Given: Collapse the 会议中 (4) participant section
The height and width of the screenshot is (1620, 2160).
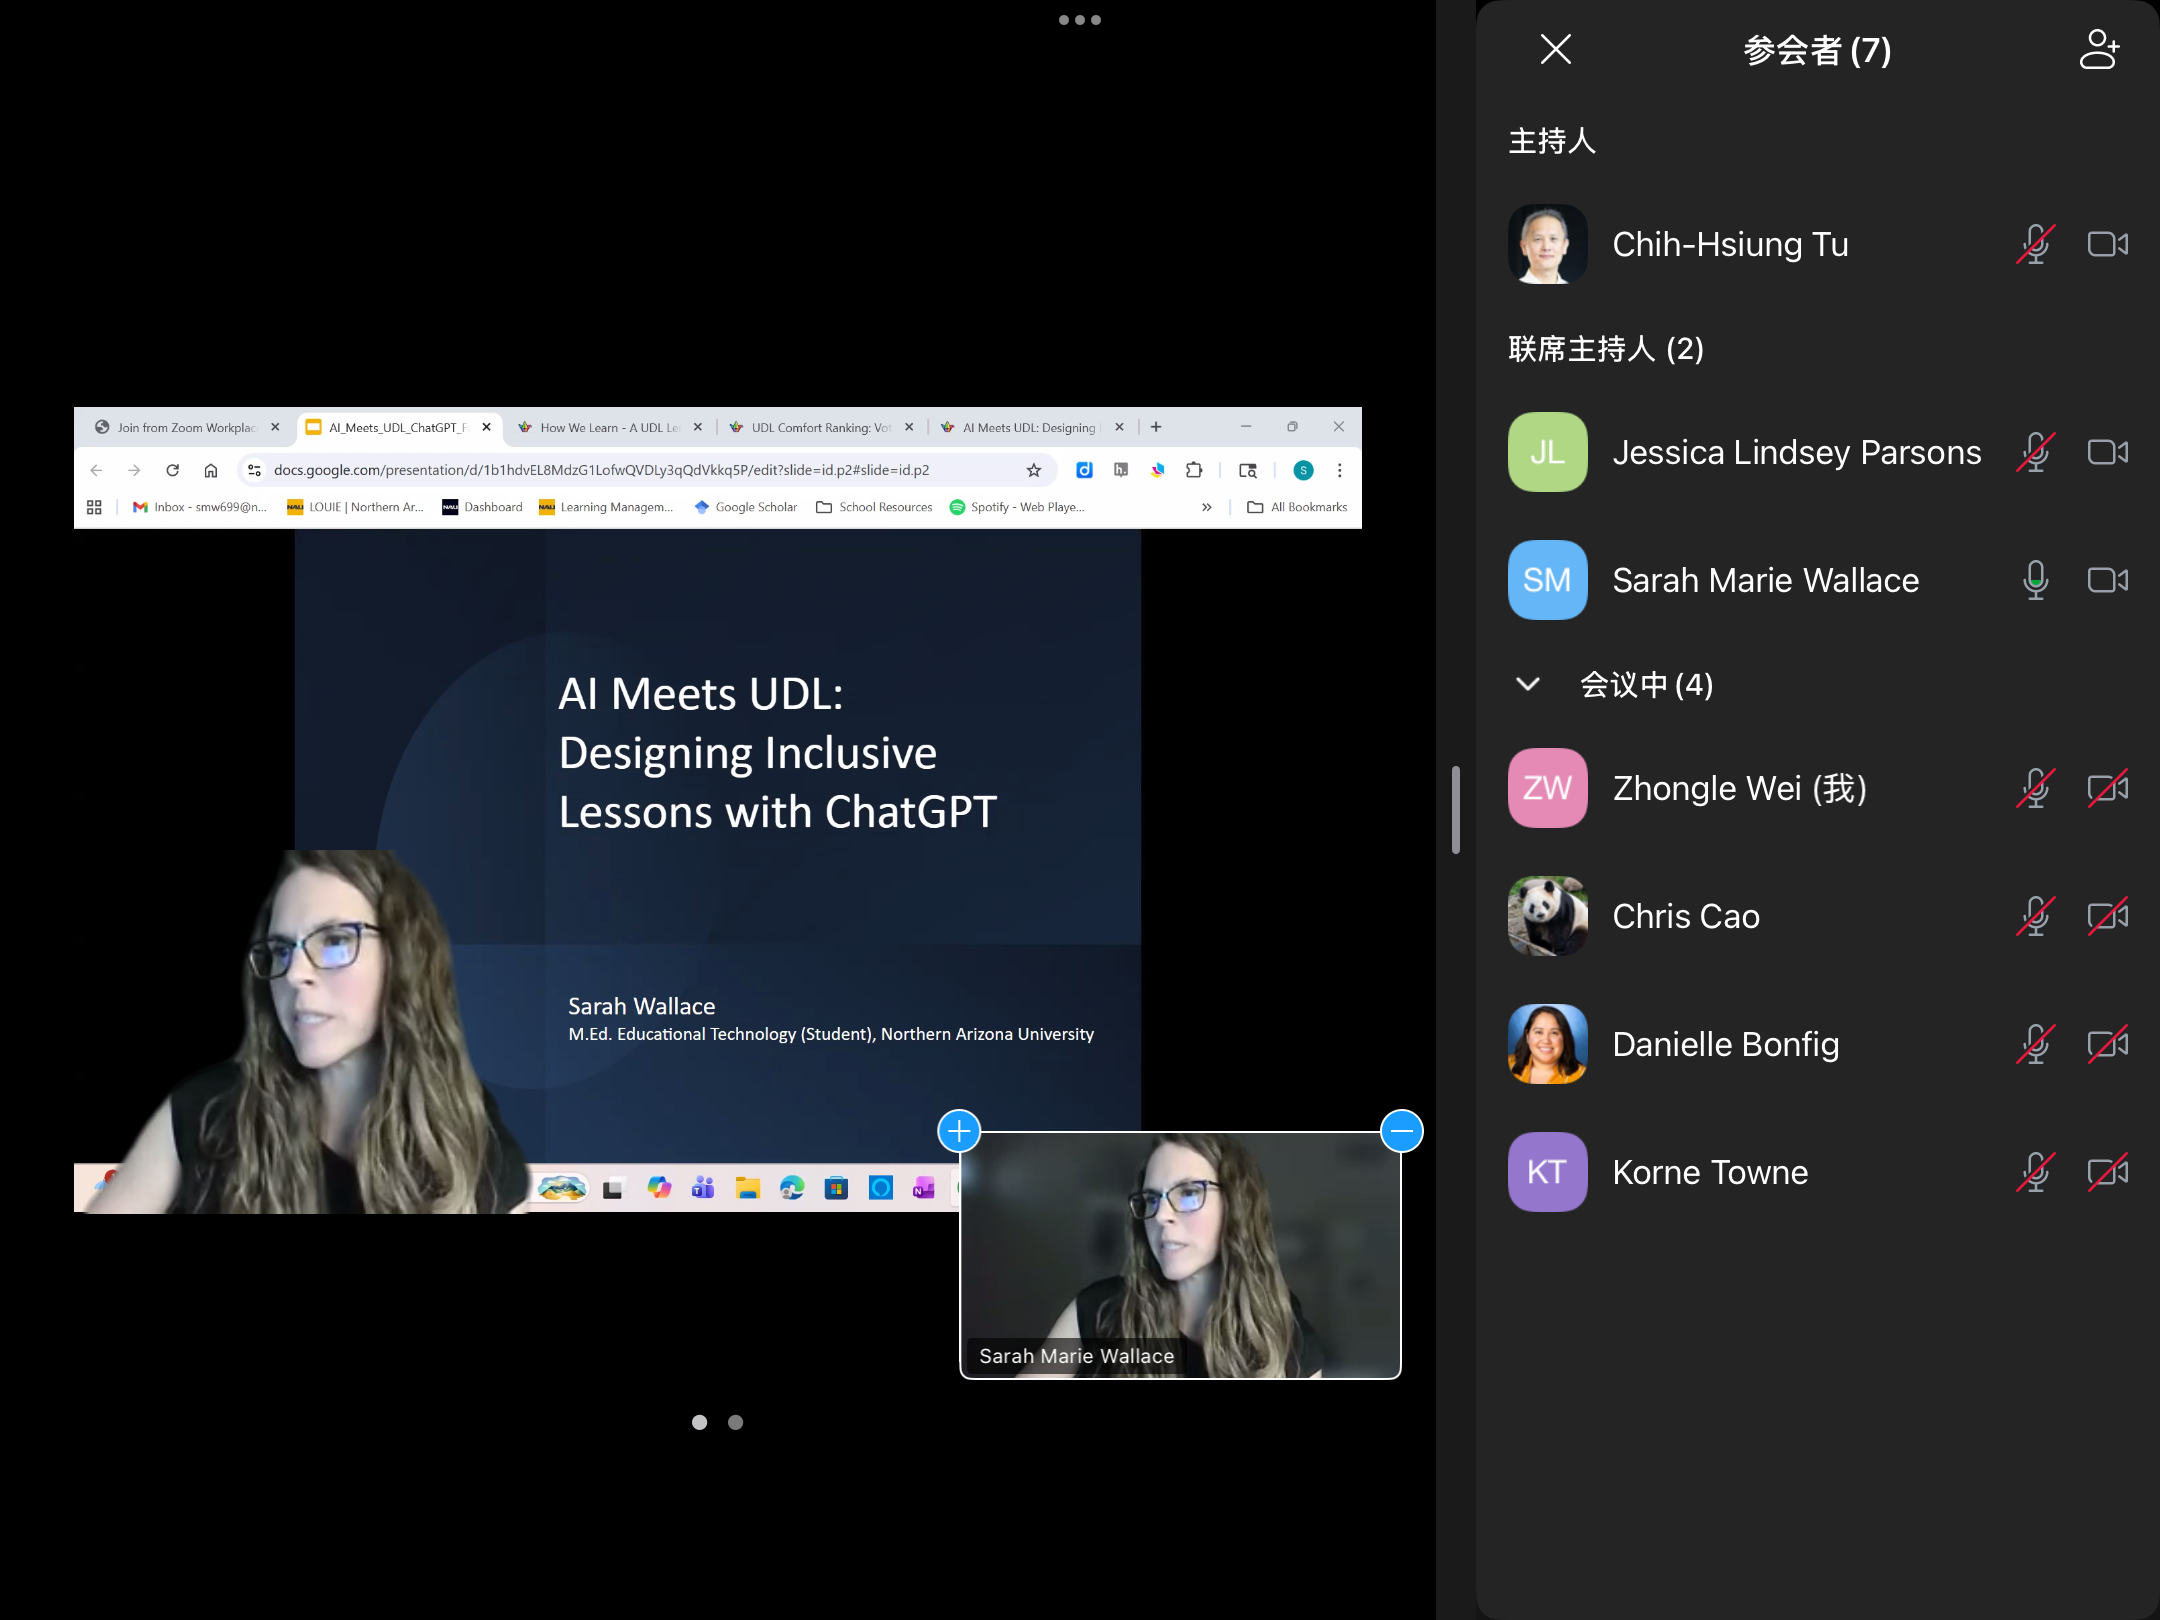Looking at the screenshot, I should pyautogui.click(x=1527, y=685).
